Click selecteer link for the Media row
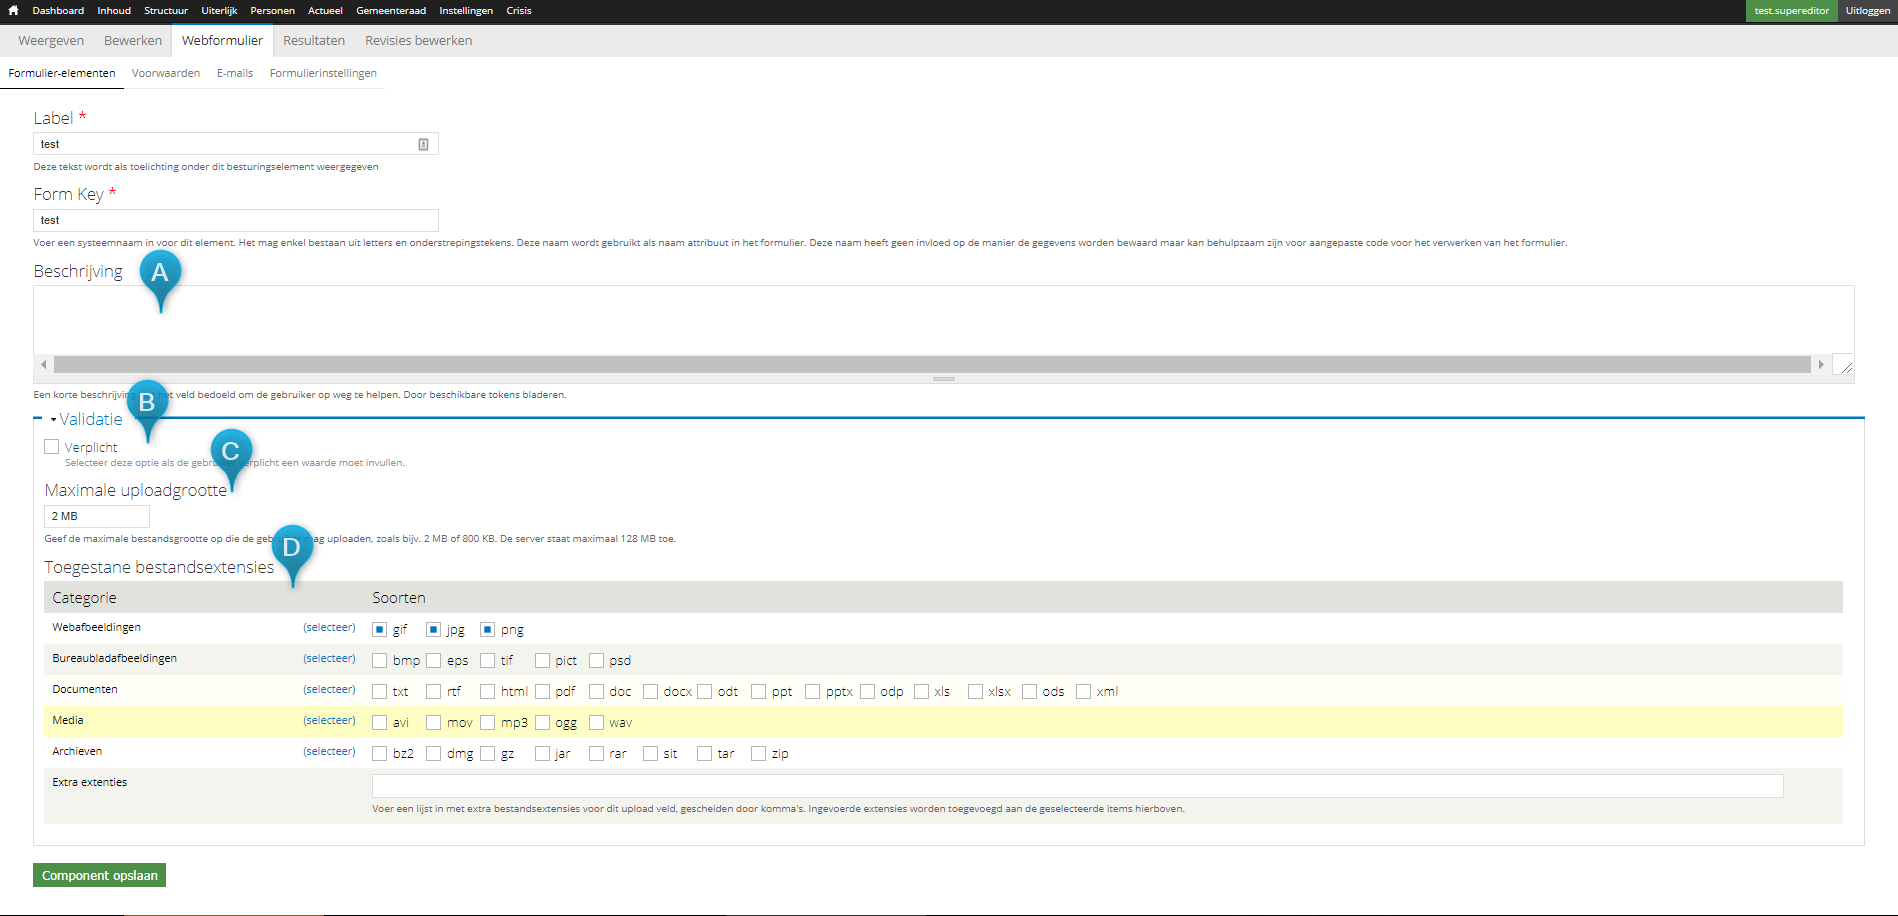 coord(329,720)
